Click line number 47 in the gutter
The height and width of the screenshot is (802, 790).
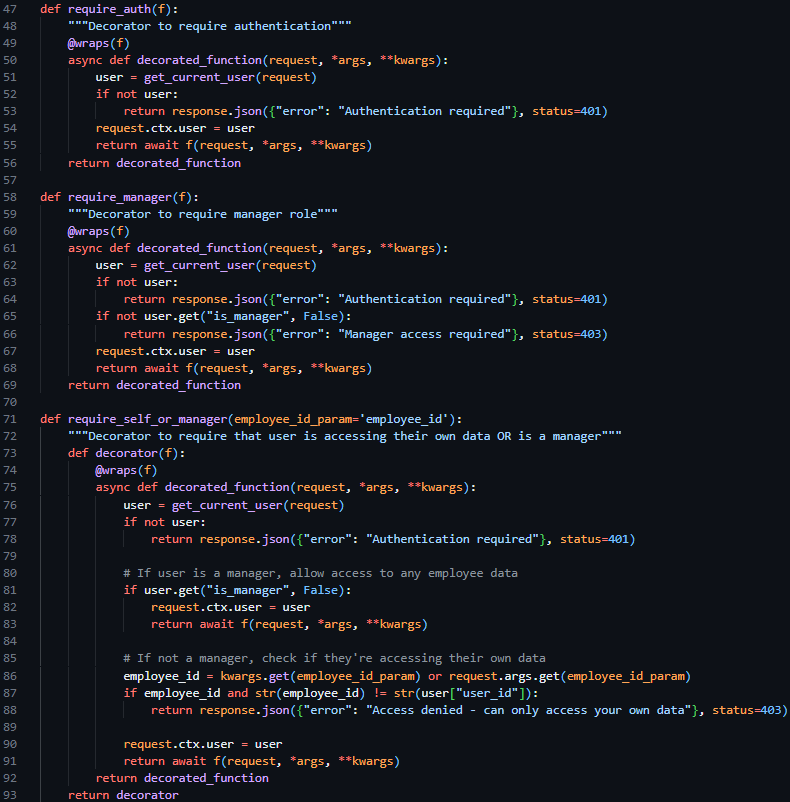[x=14, y=9]
